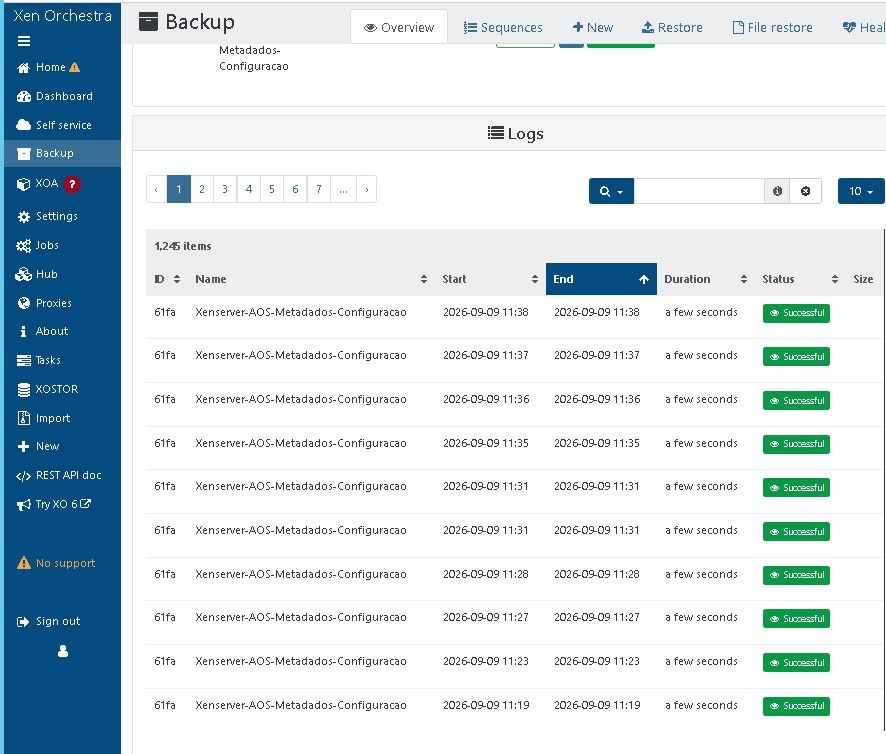Click the No support warning
886x754 pixels.
click(x=57, y=563)
